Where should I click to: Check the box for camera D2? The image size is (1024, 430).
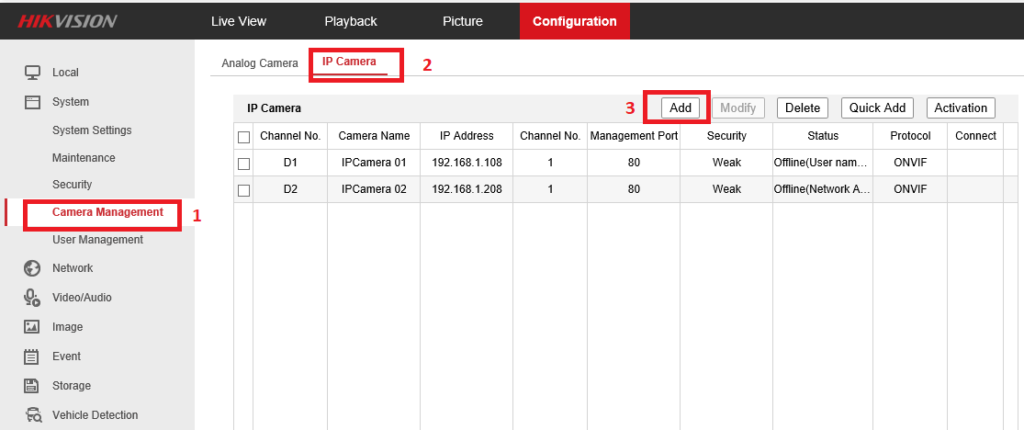point(243,189)
